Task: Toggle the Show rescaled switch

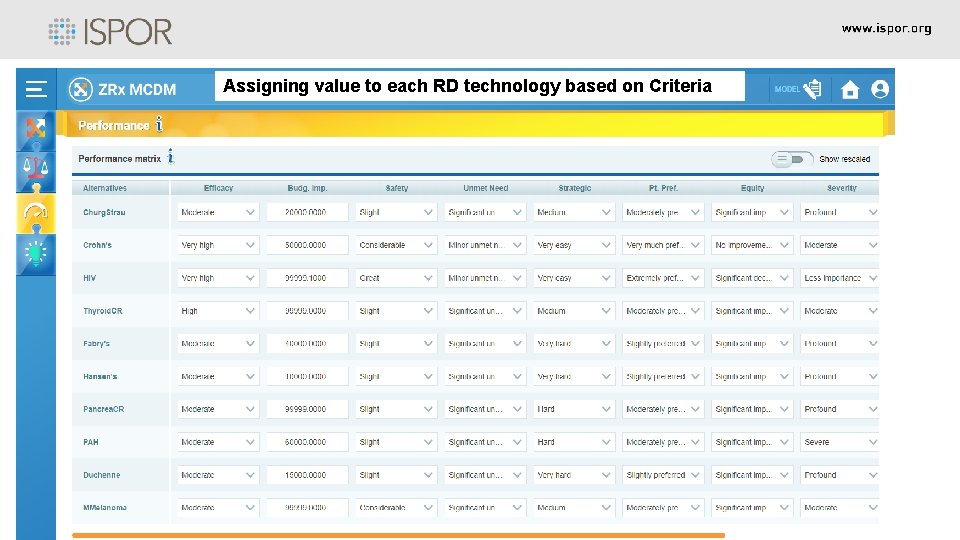Action: coord(792,159)
